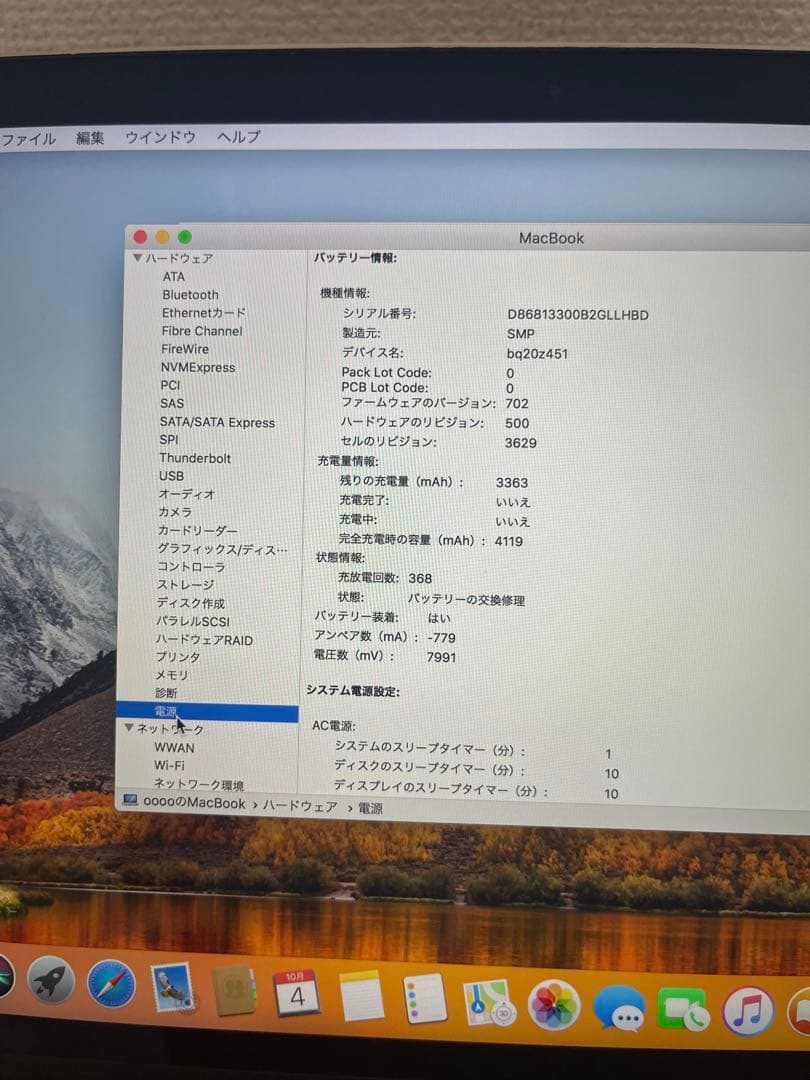Open yellow Notes icon in Dock
Screen dimensions: 810x1080
[x=362, y=996]
